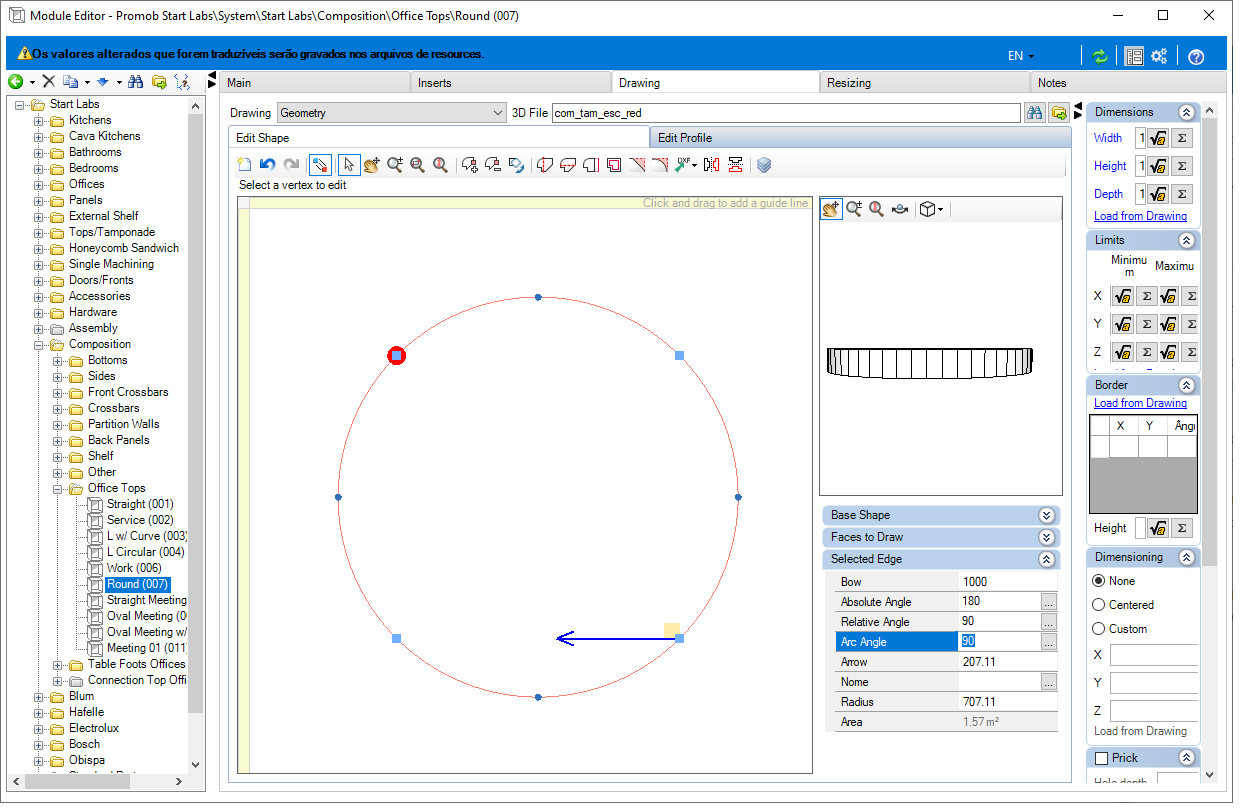Click the Width formula square-root button

(x=1158, y=138)
